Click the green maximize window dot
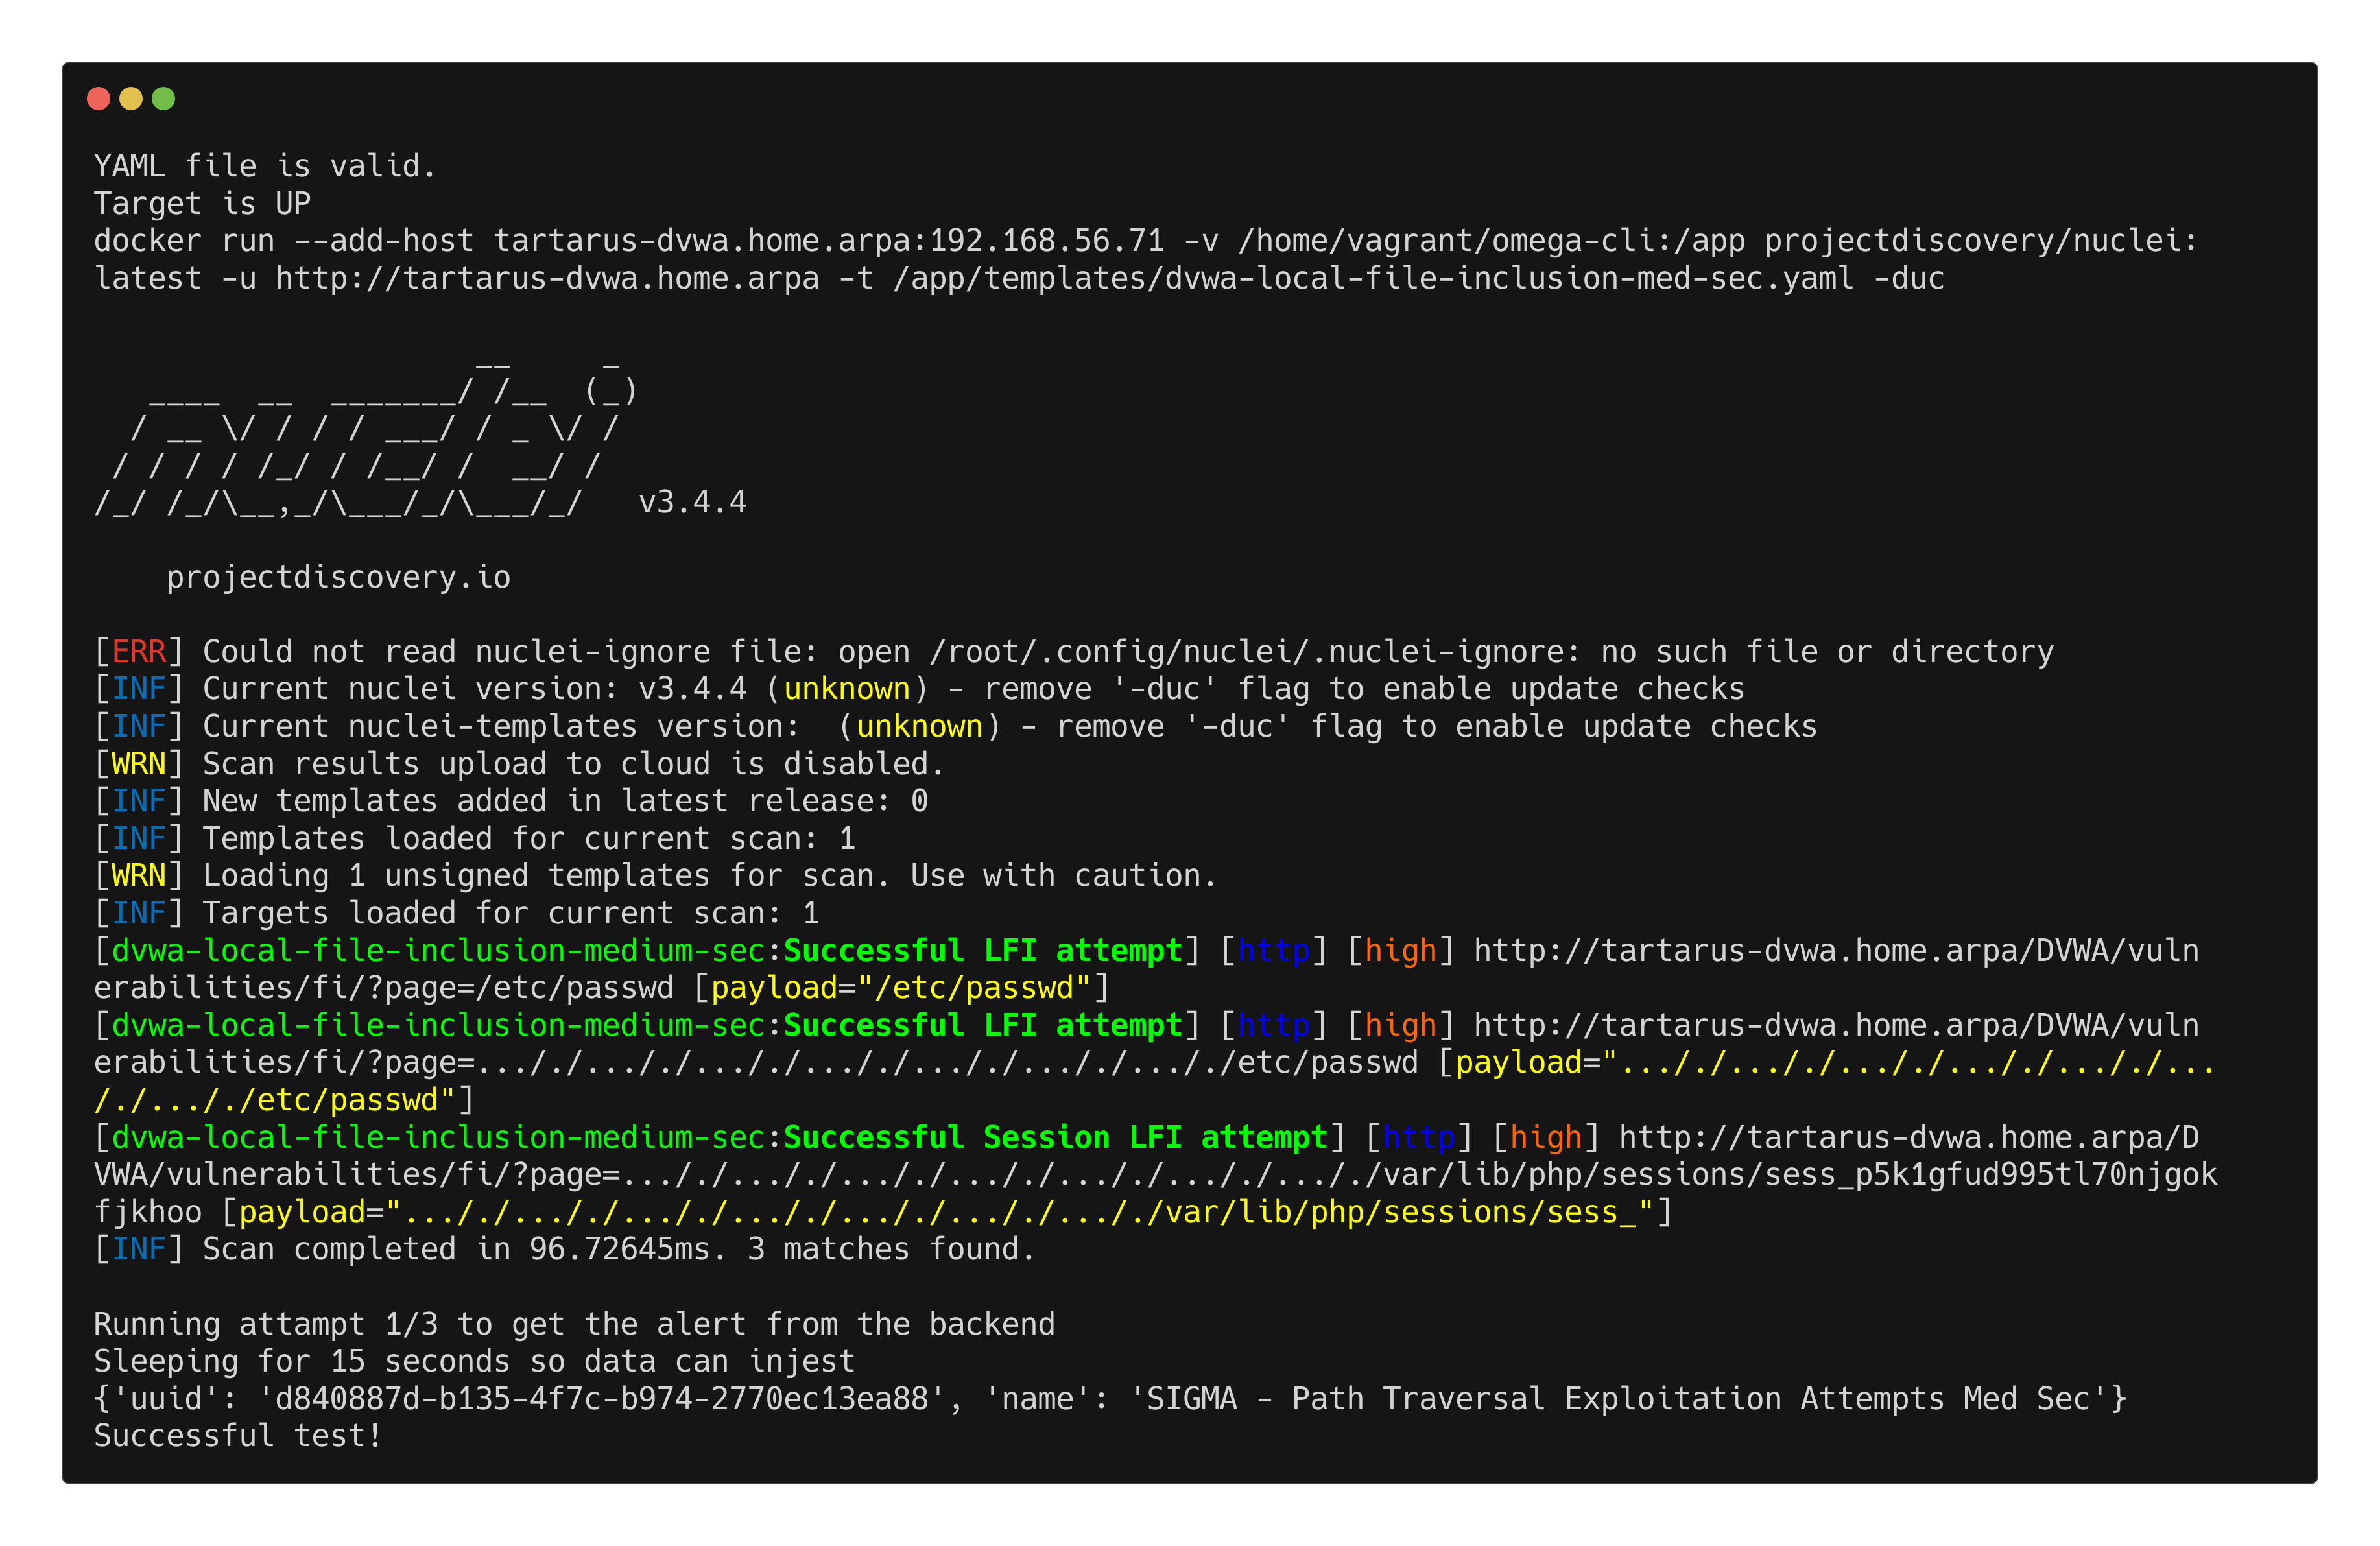 [x=163, y=98]
